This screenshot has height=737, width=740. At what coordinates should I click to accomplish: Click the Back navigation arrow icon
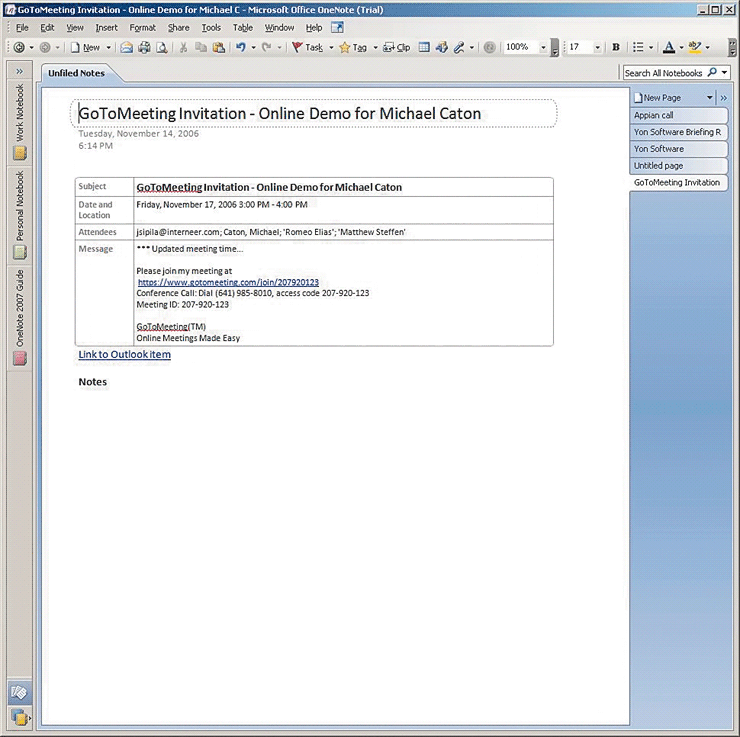point(19,47)
